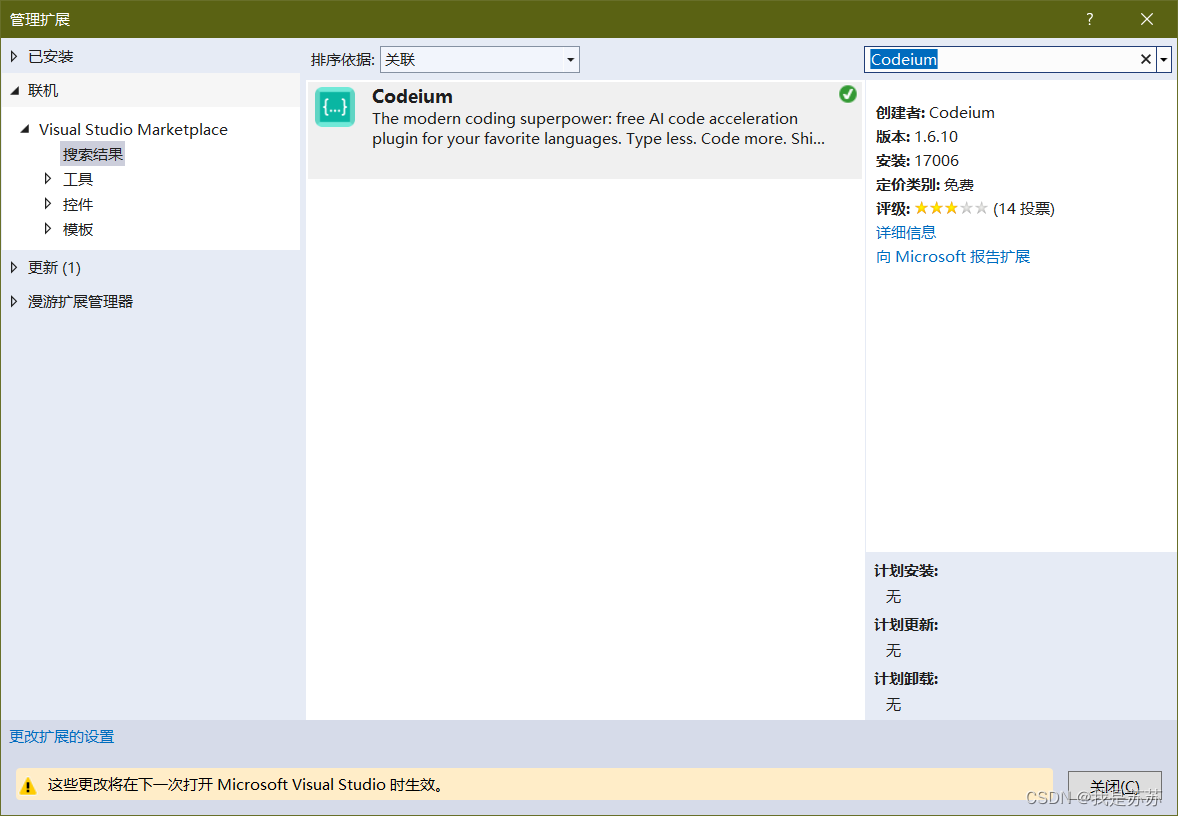Image resolution: width=1178 pixels, height=816 pixels.
Task: Click the (14 投票) vote count
Action: [x=1024, y=209]
